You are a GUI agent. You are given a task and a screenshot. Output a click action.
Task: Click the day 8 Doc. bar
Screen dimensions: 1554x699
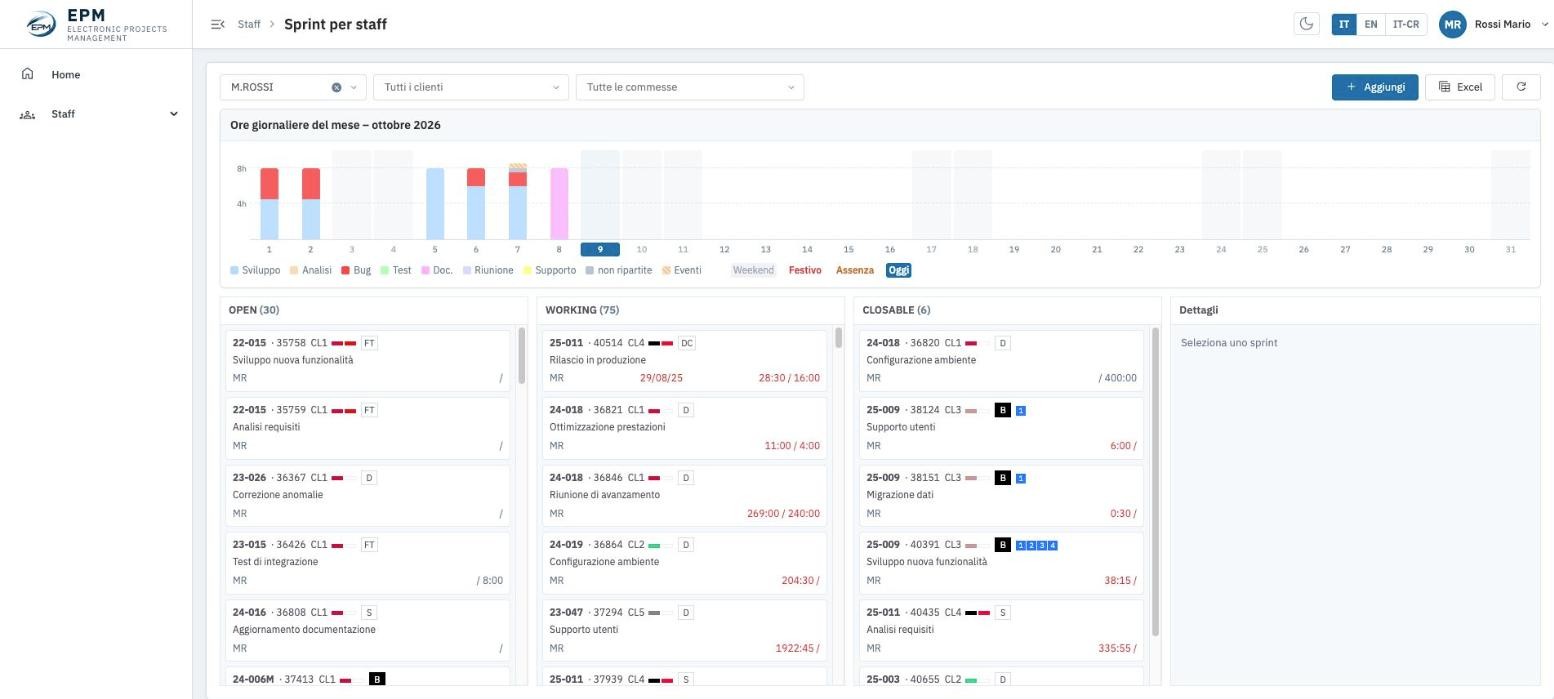(559, 204)
